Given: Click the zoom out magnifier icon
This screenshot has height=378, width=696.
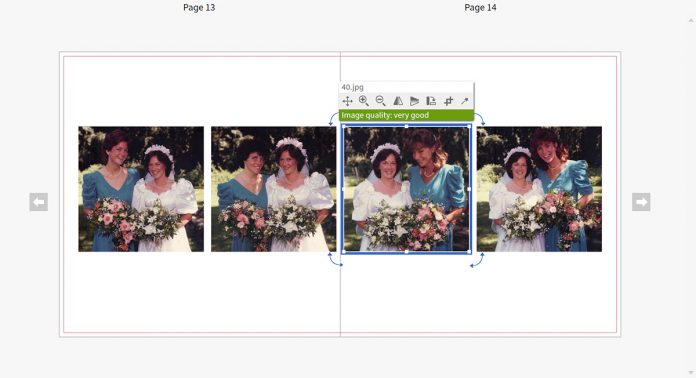Looking at the screenshot, I should tap(380, 101).
